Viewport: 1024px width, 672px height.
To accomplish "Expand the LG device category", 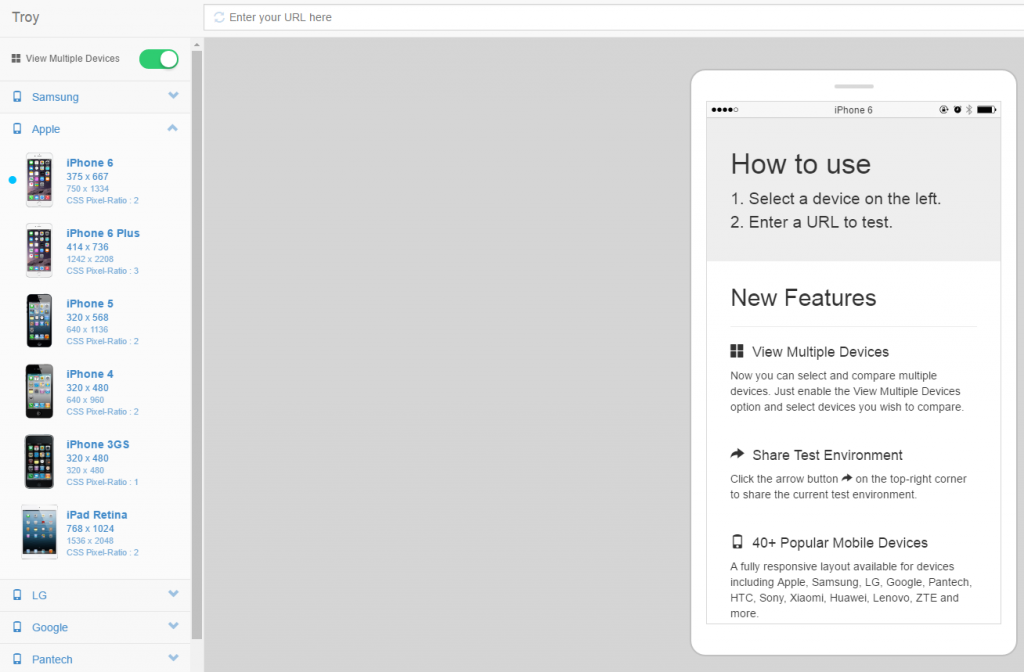I will pyautogui.click(x=173, y=594).
